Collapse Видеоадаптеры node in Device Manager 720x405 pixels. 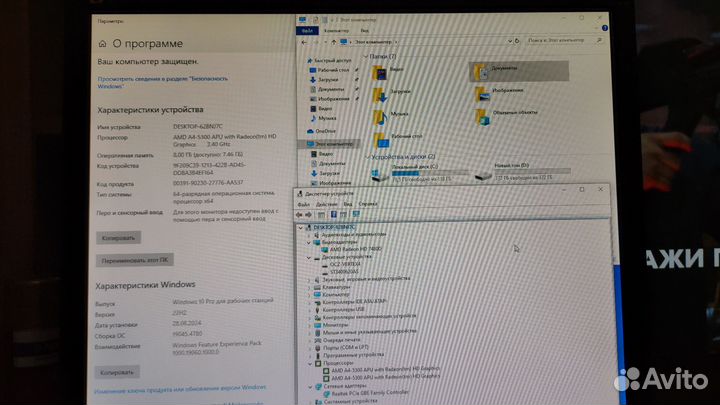pyautogui.click(x=309, y=242)
